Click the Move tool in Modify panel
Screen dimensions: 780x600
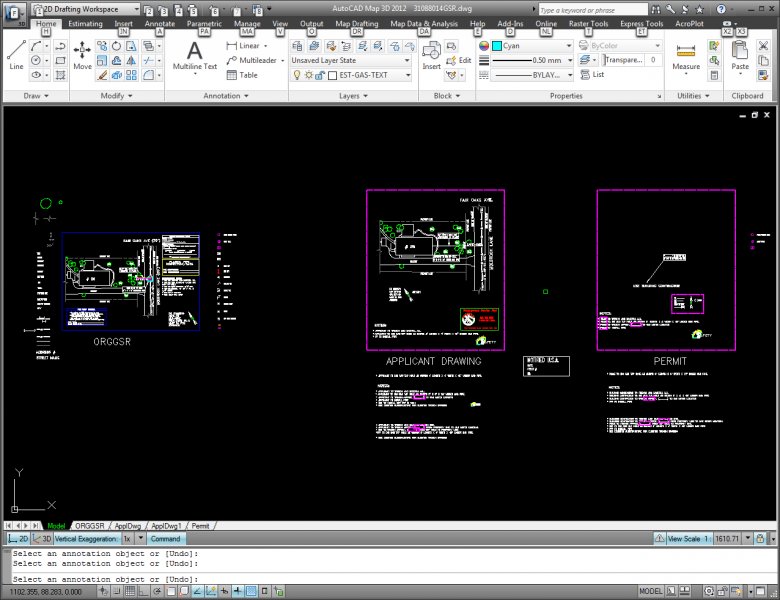point(82,54)
